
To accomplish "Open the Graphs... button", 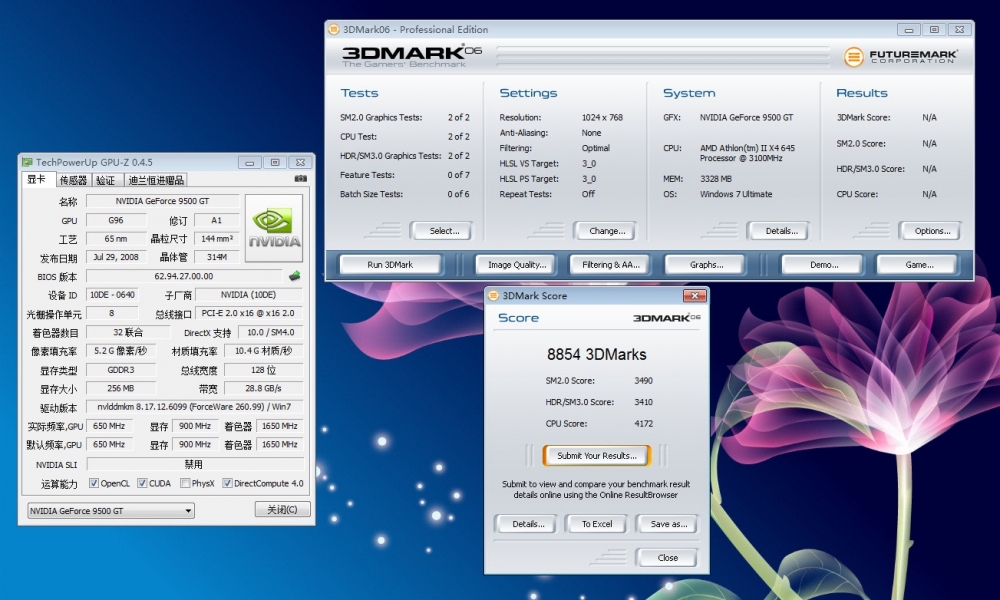I will 705,265.
